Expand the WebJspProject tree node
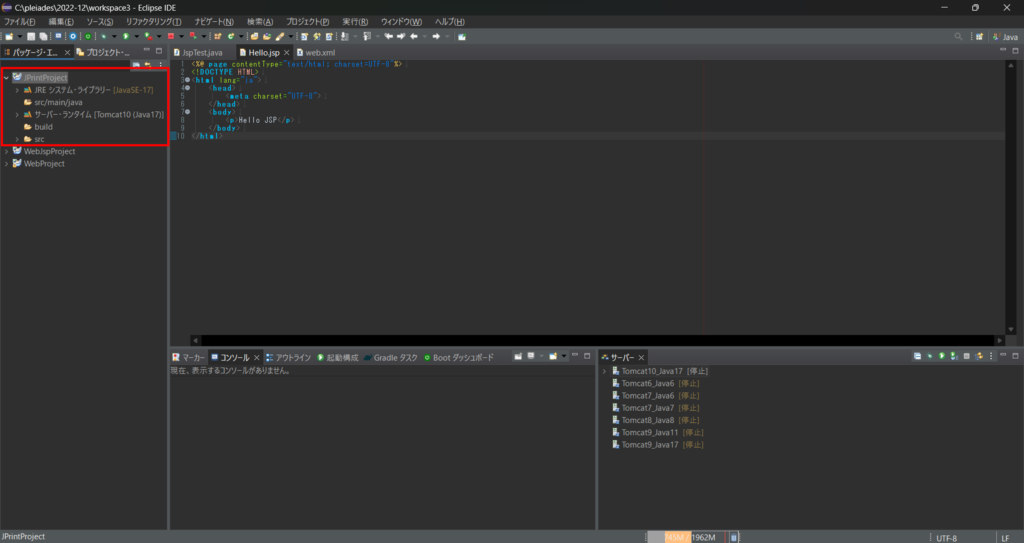This screenshot has width=1024, height=543. coord(6,151)
